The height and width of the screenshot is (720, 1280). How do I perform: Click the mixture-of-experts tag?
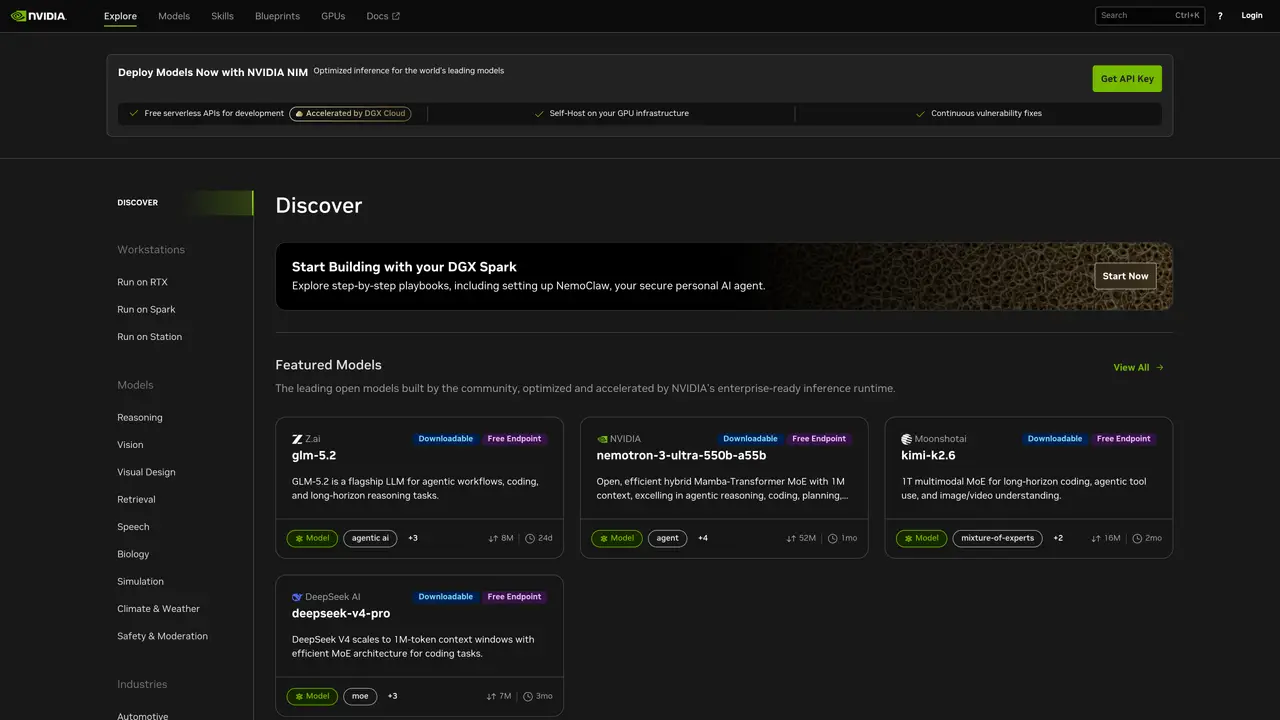[x=997, y=538]
